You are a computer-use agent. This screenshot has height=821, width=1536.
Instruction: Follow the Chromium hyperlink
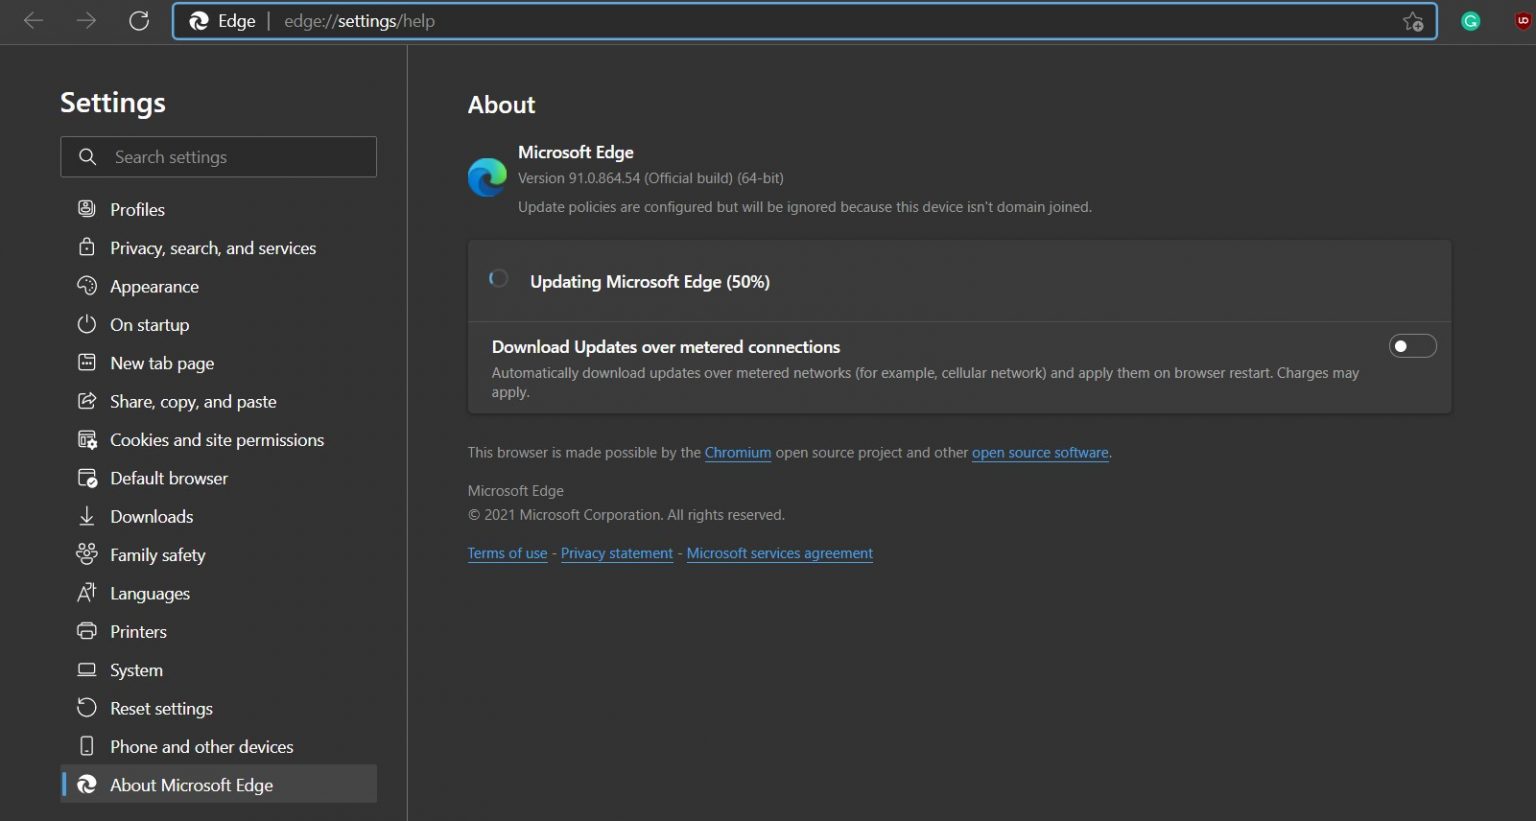pos(737,453)
